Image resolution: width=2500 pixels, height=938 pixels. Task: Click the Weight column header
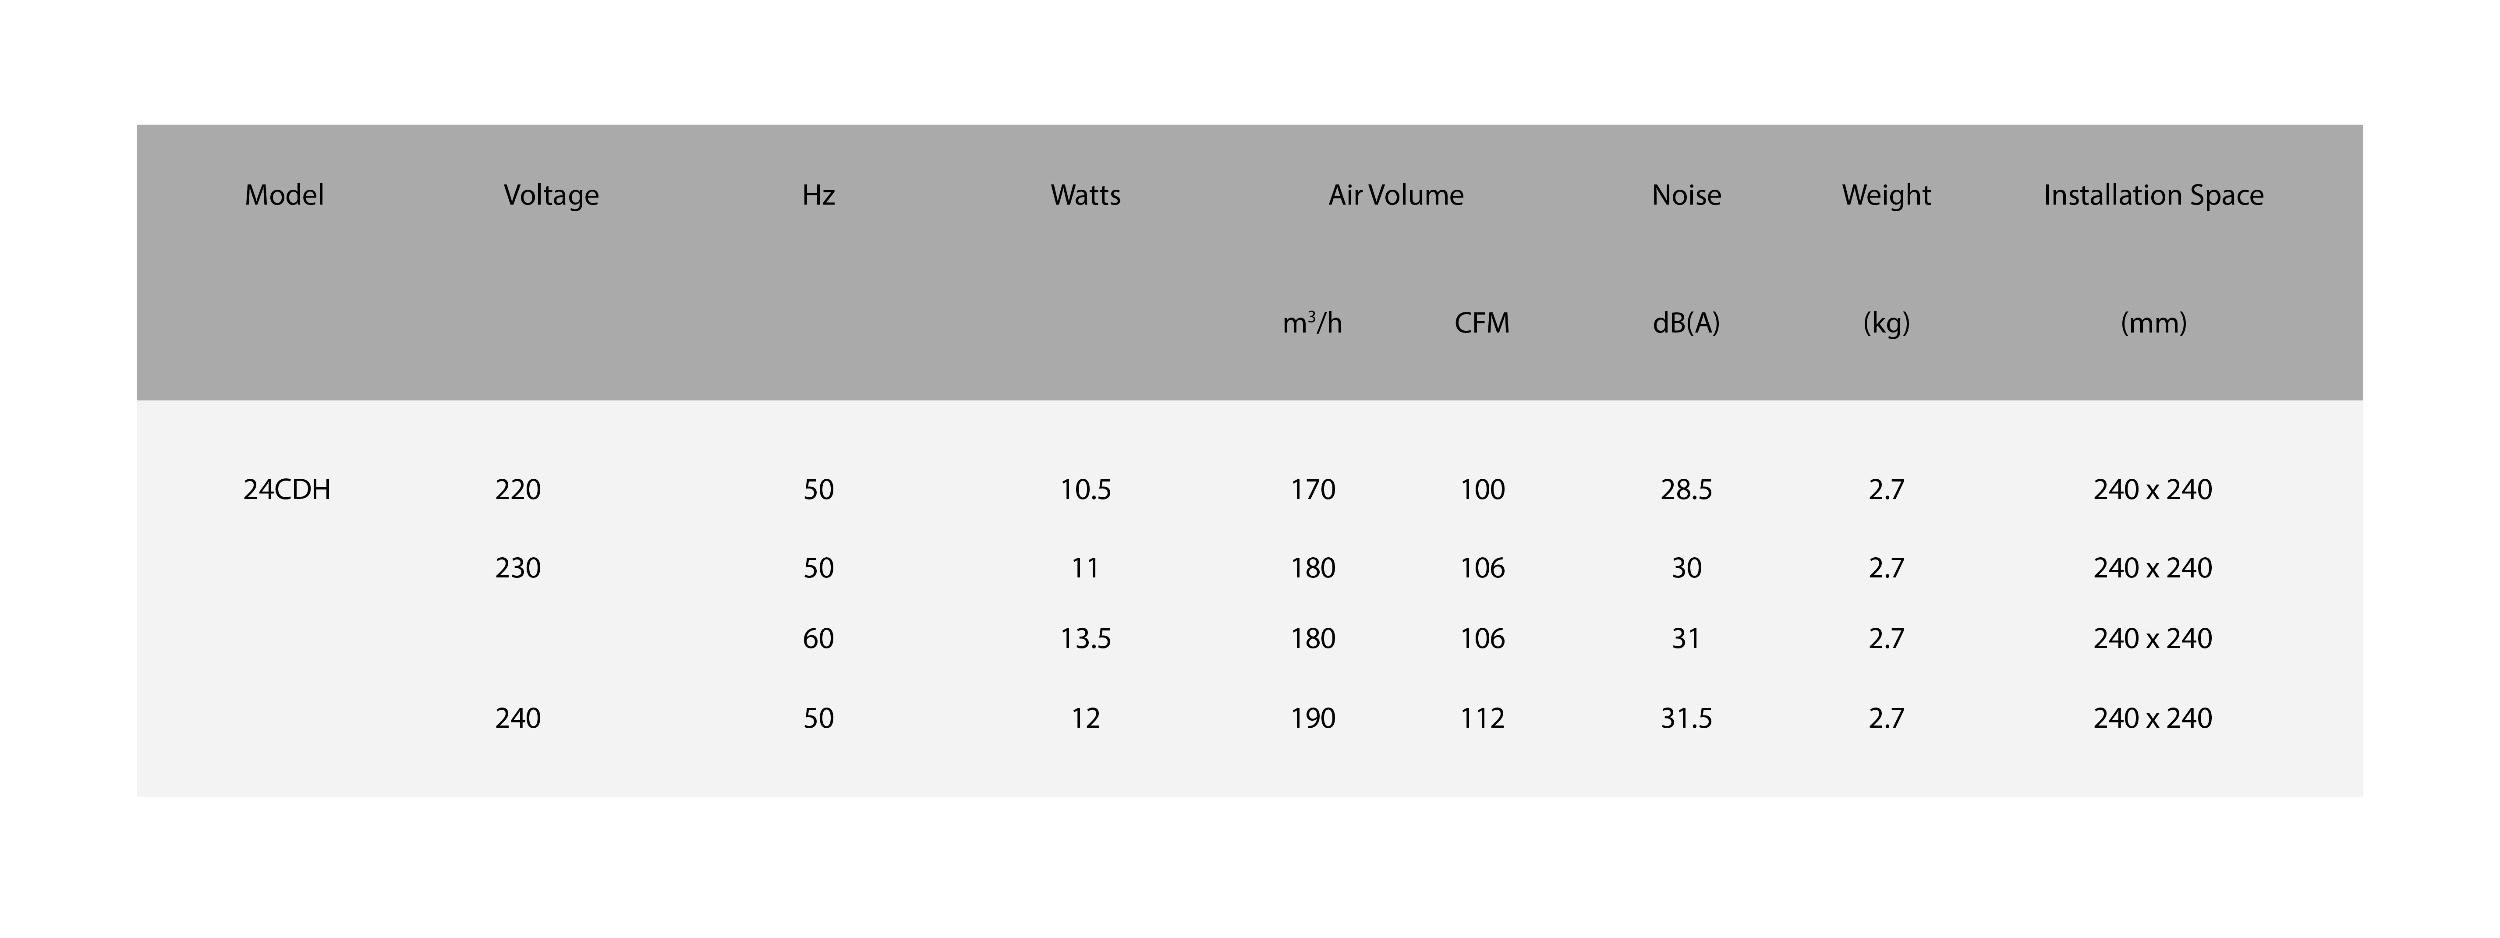click(x=1886, y=196)
